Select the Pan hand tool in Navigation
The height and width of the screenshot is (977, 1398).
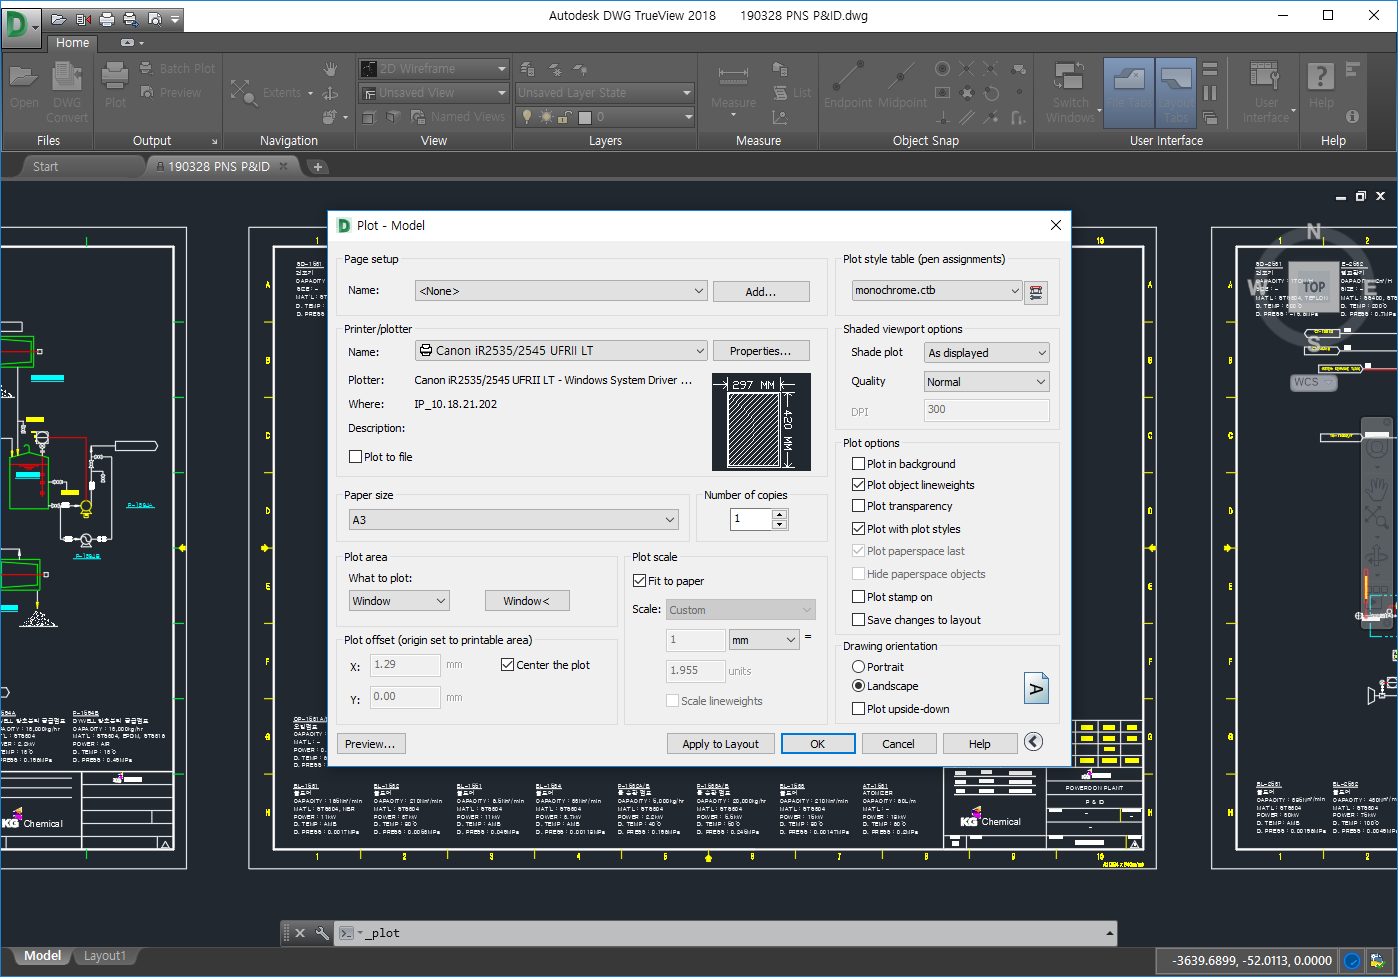331,69
